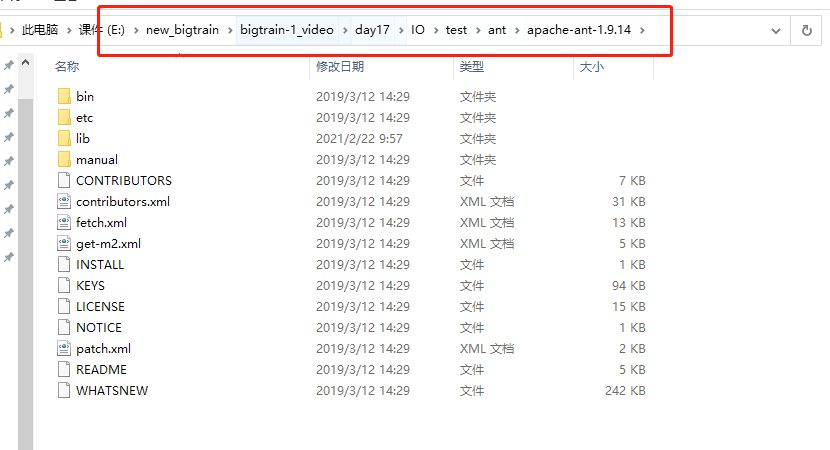Viewport: 830px width, 450px height.
Task: Go to ant breadcrumb folder
Action: 497,30
